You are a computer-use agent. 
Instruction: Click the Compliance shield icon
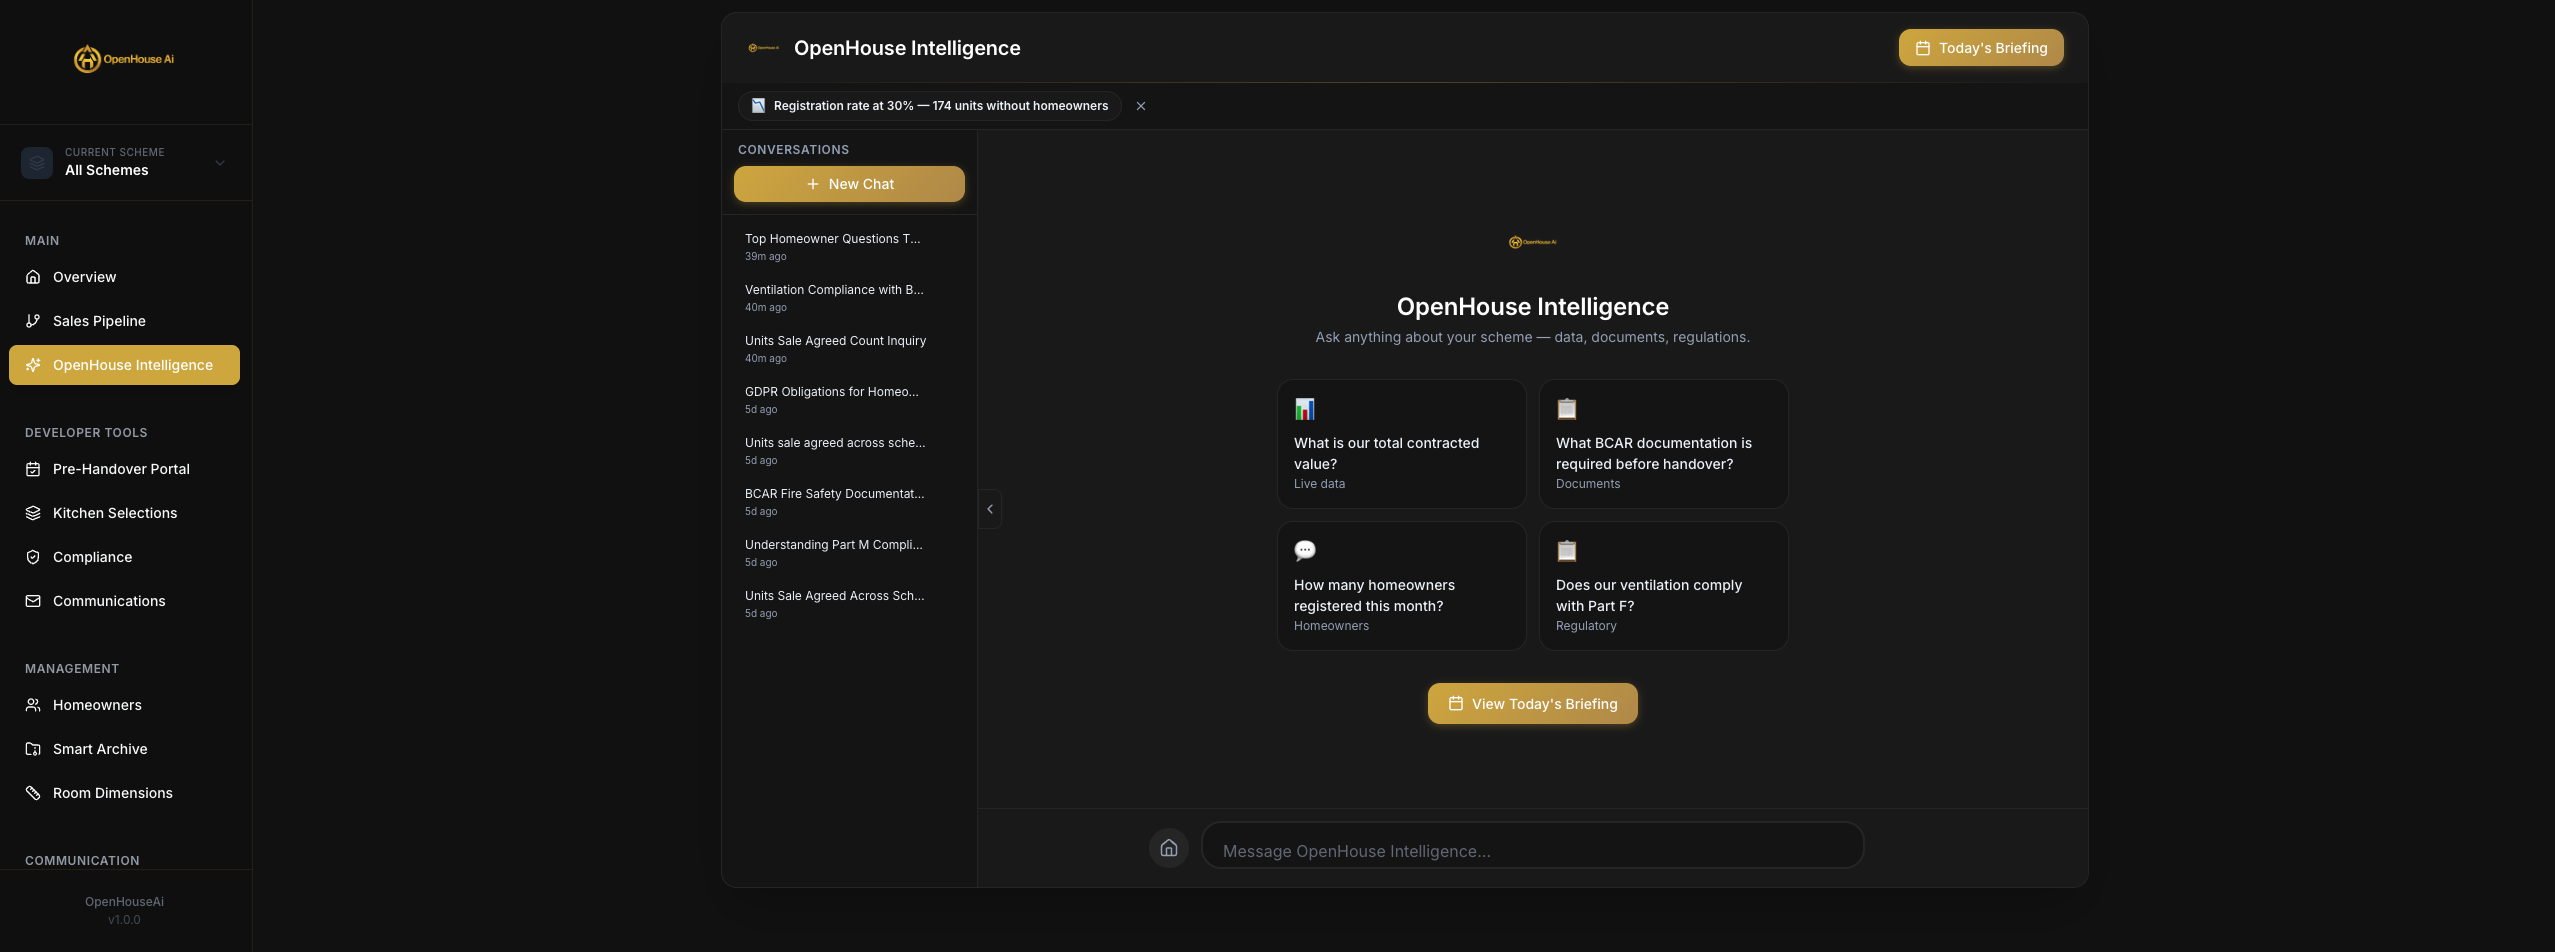tap(33, 557)
